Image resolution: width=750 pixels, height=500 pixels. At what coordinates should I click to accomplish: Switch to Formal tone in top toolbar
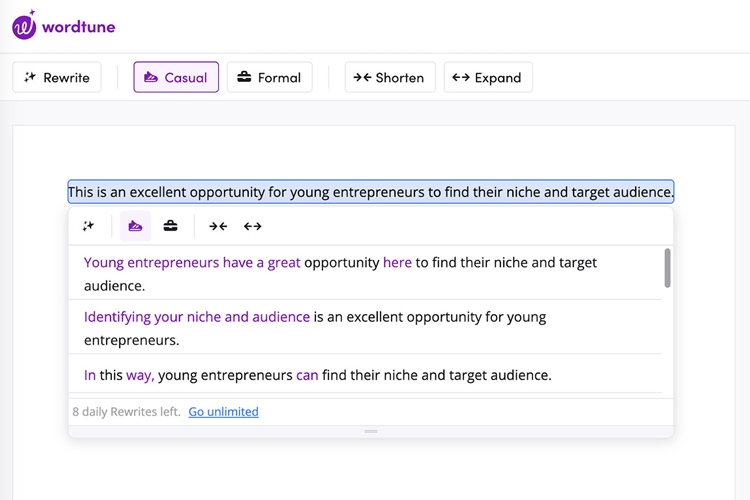click(x=269, y=78)
